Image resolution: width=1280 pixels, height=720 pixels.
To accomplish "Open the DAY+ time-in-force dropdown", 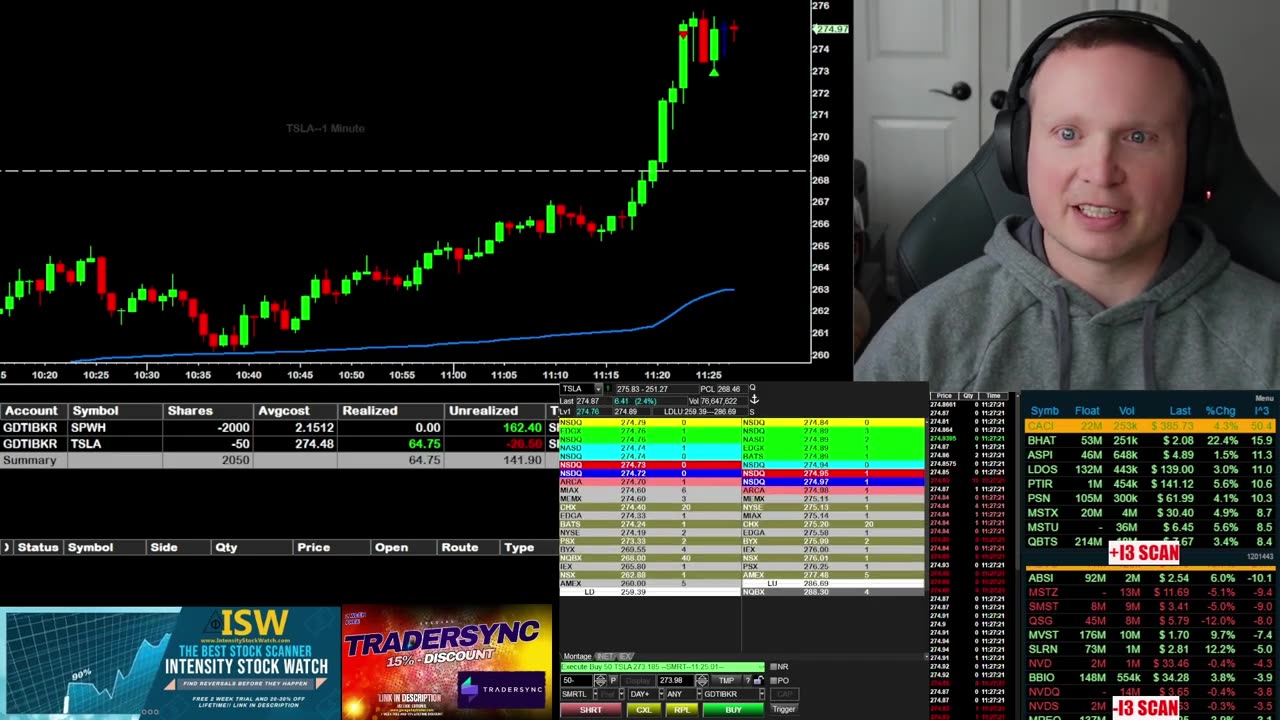I will point(662,694).
